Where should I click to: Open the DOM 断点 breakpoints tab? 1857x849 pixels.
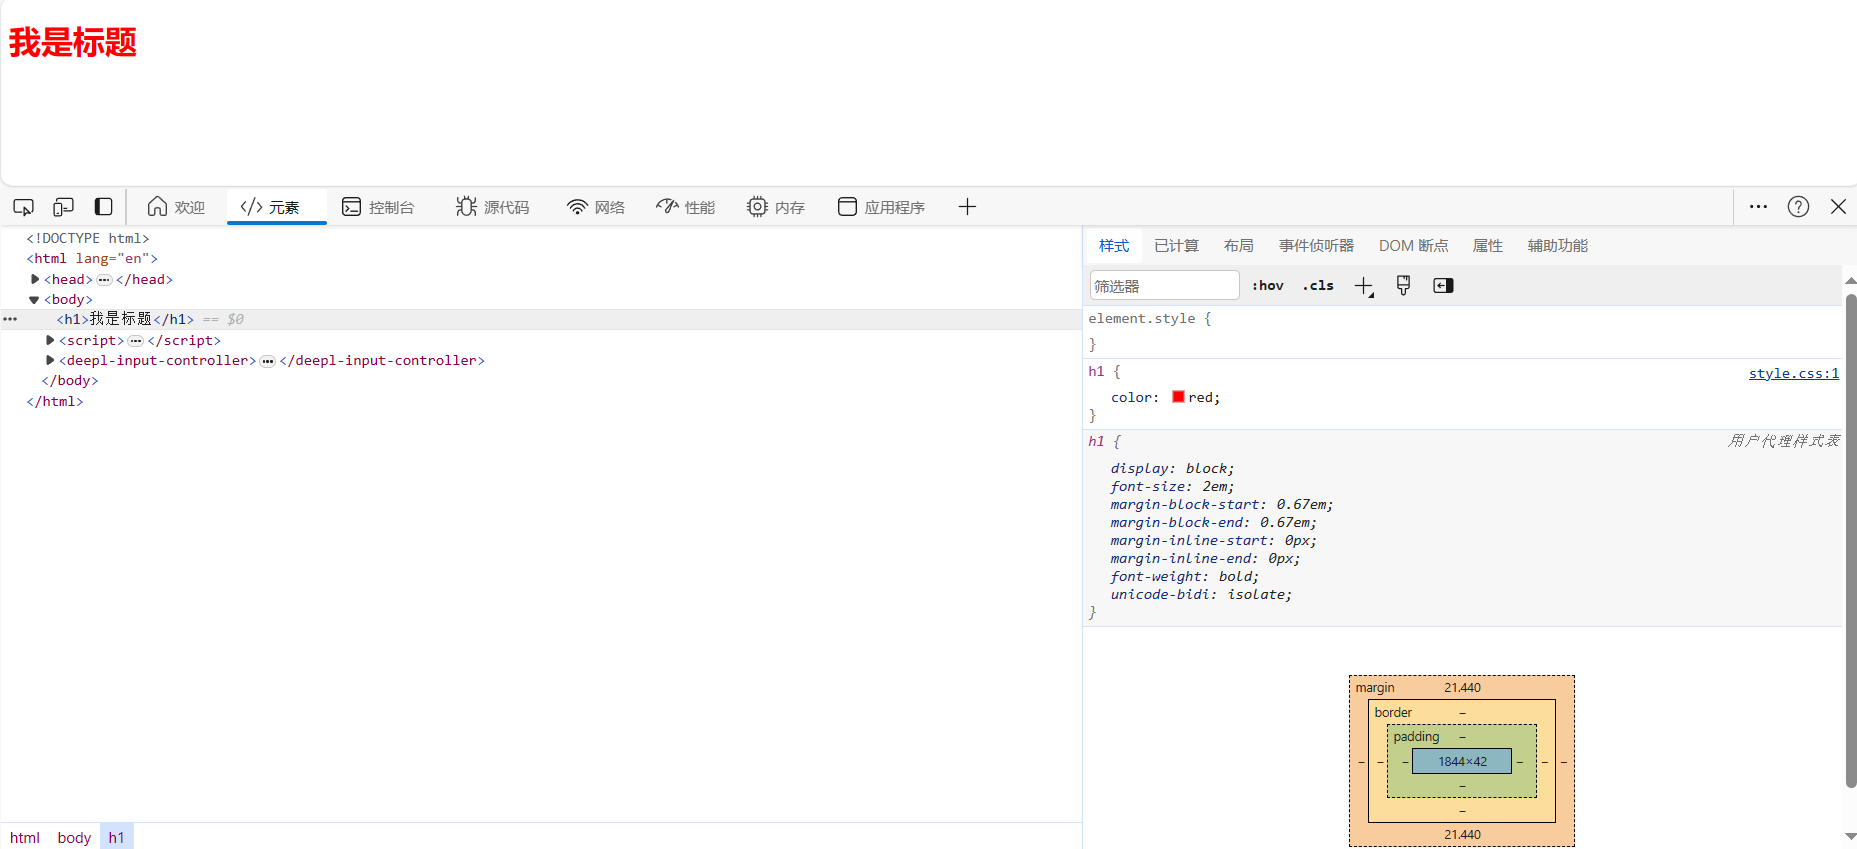pyautogui.click(x=1413, y=245)
